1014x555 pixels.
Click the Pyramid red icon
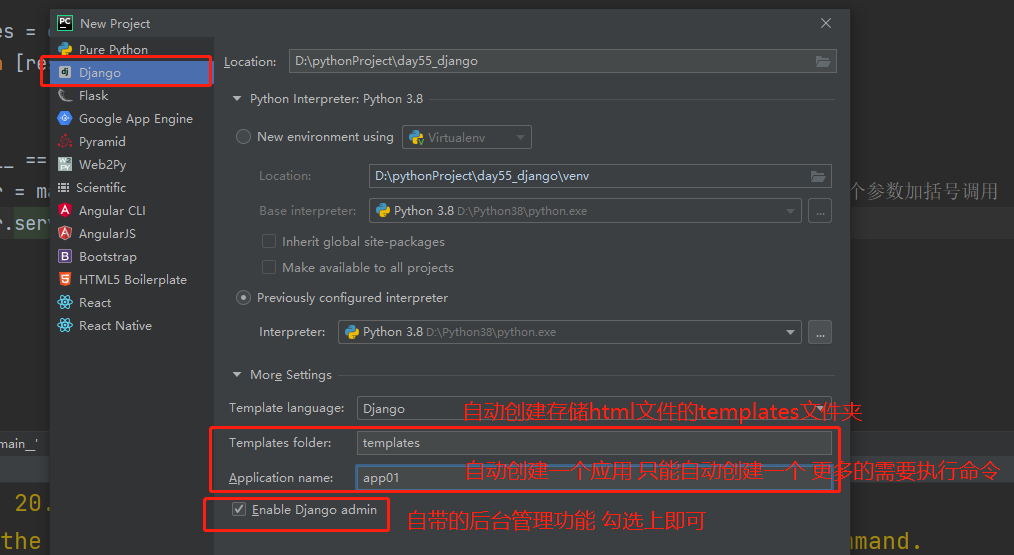point(65,142)
